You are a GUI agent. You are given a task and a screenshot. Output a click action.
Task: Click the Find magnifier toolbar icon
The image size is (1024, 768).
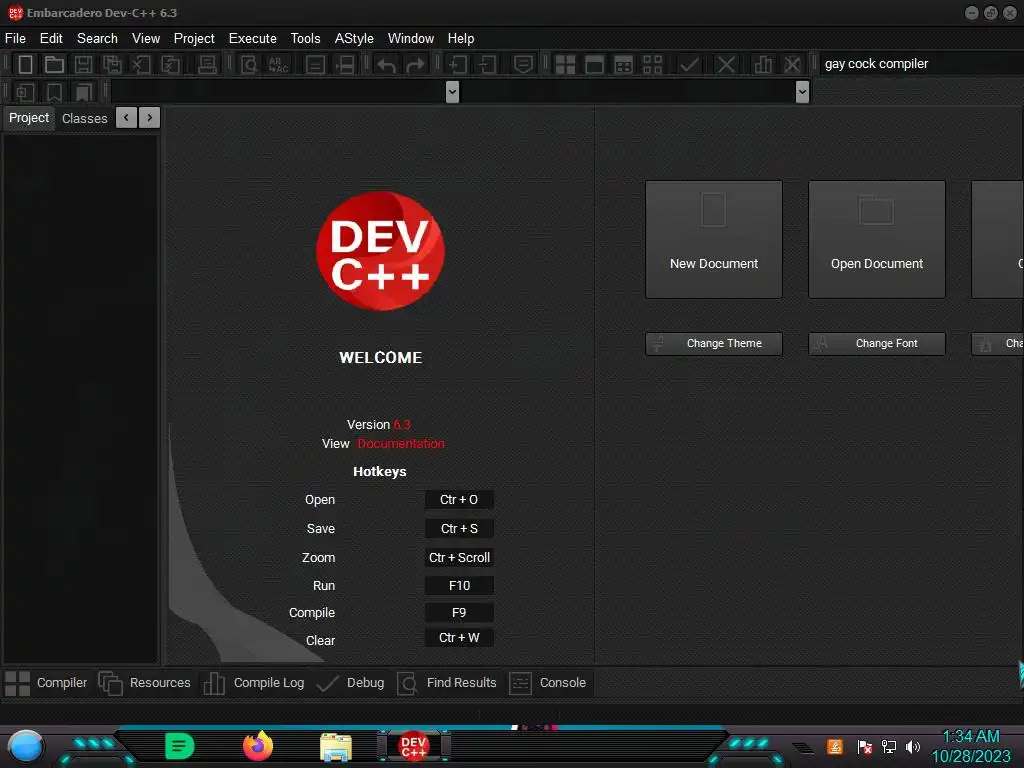point(249,64)
